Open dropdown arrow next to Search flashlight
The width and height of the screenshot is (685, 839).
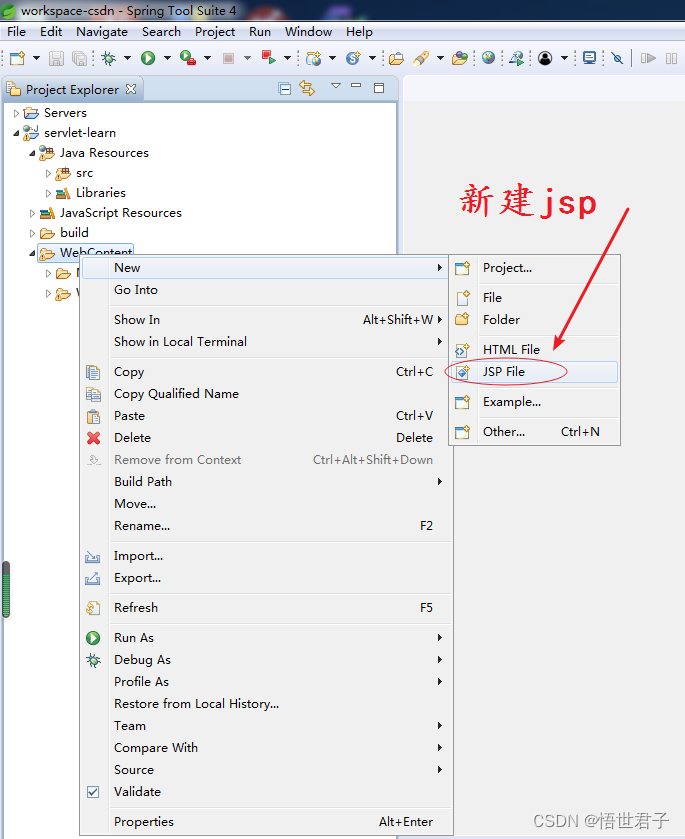(440, 58)
